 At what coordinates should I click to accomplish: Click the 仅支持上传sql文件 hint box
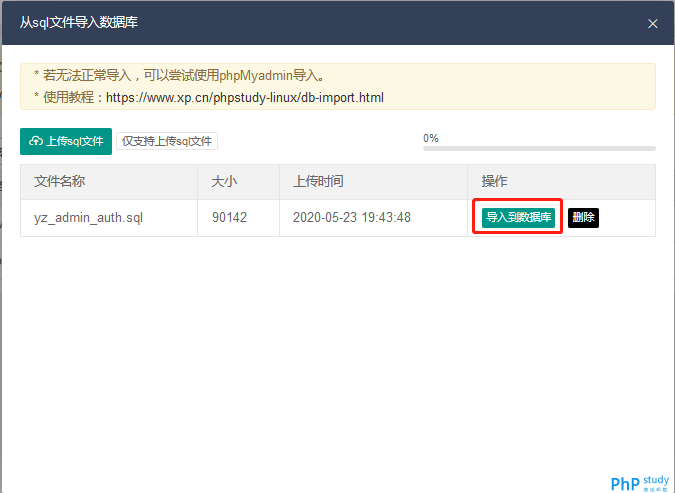pos(167,141)
